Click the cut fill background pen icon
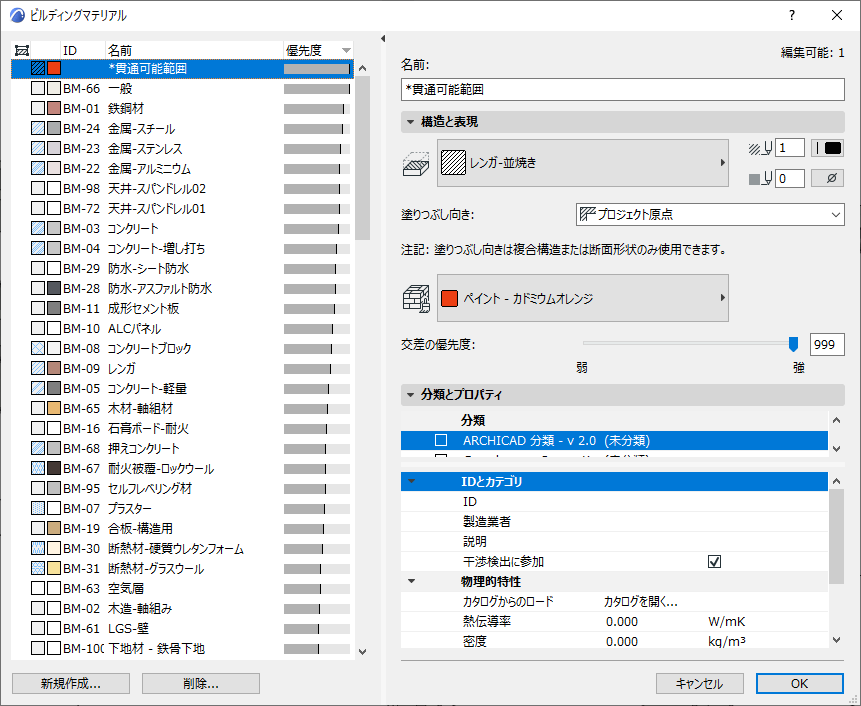Screen dimensions: 861x706 pos(760,178)
